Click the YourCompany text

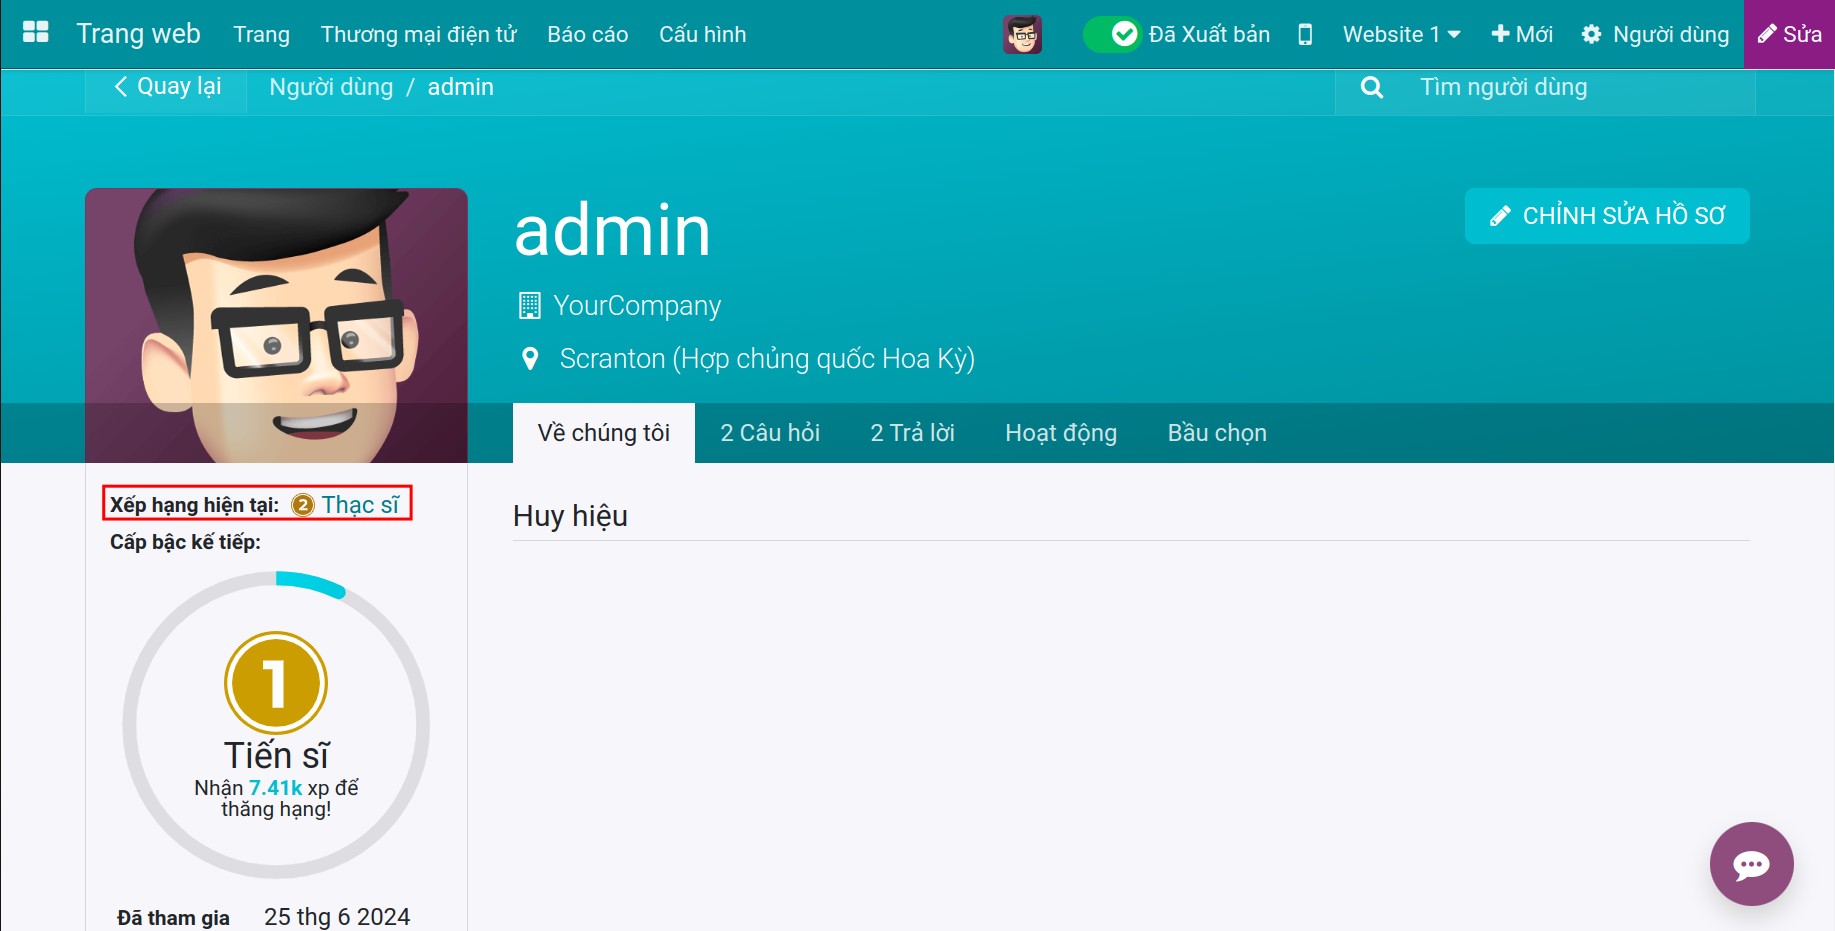(637, 306)
